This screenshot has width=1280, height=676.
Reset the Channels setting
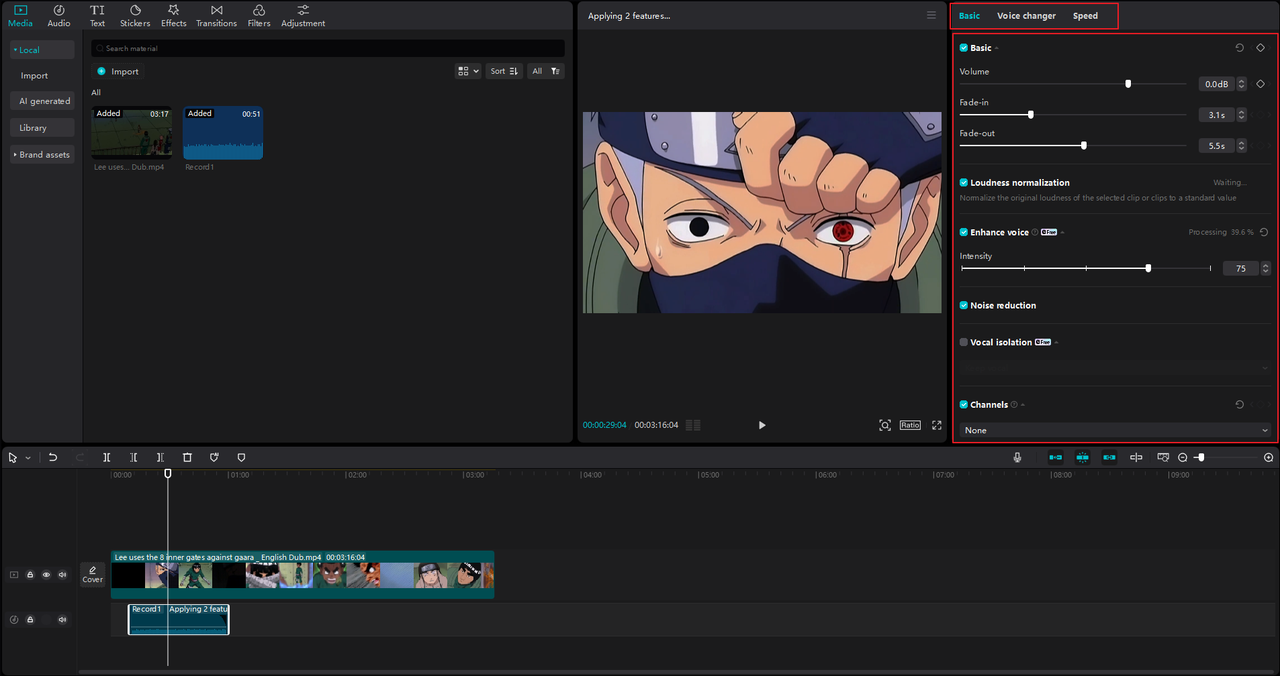(1240, 405)
